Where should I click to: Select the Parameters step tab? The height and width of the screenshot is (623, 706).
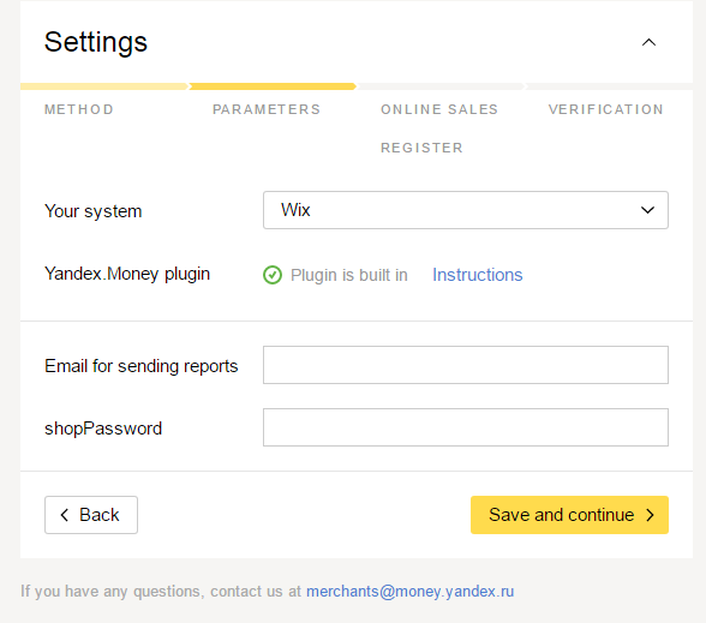267,109
